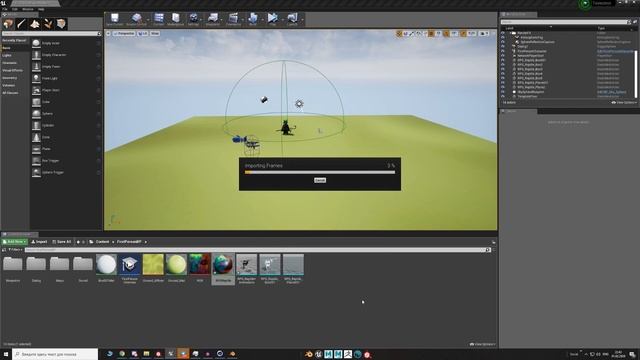Click the Importing Frames progress bar
Screen dimensions: 640x360
(320, 172)
